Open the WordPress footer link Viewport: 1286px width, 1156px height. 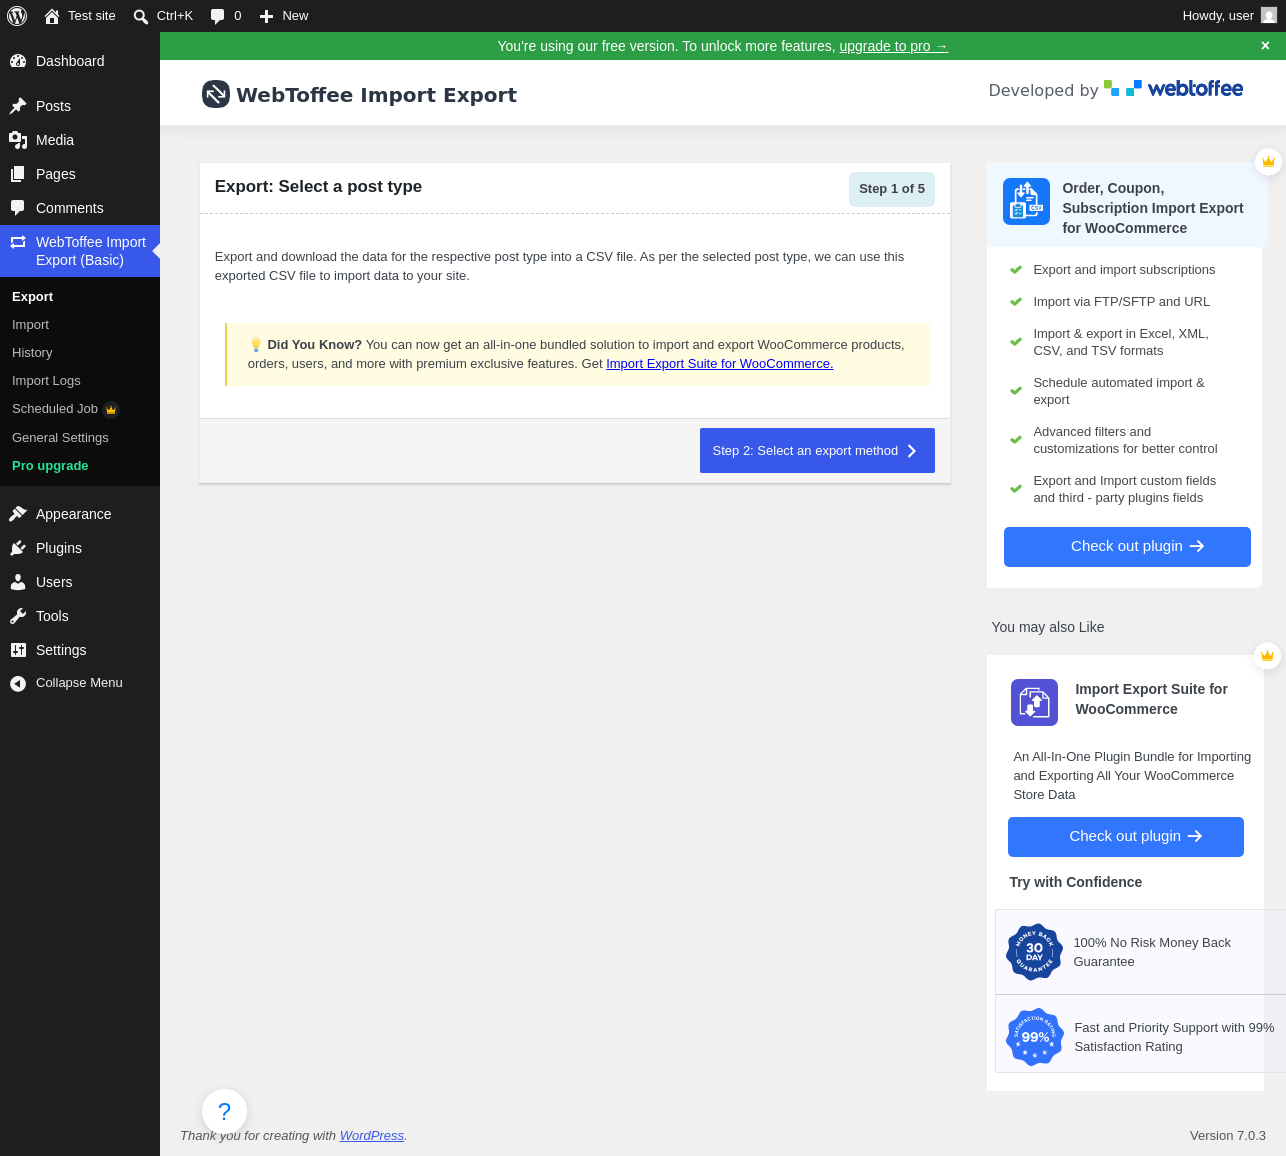[x=372, y=1136]
